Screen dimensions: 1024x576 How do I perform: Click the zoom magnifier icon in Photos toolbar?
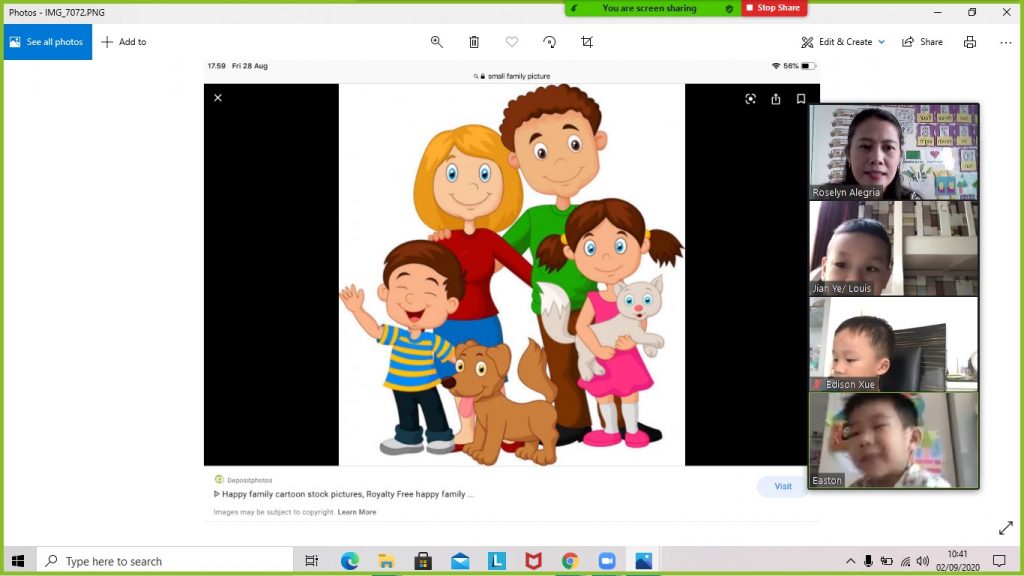(x=437, y=42)
